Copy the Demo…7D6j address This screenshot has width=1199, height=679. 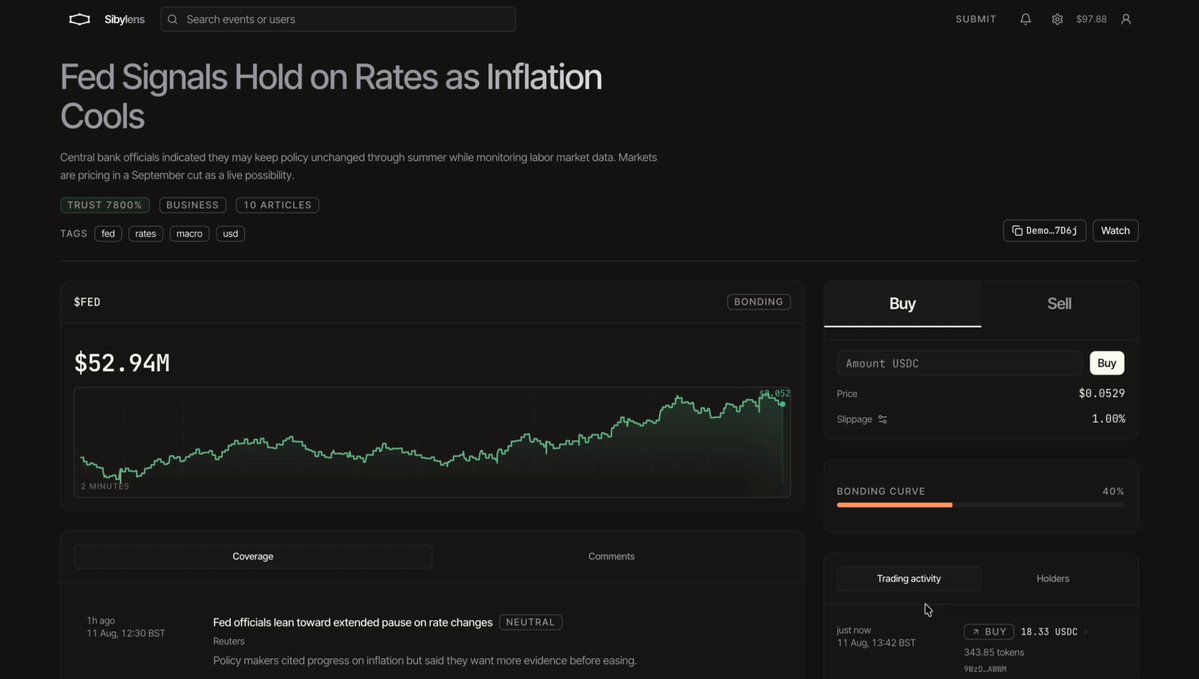pos(1044,230)
